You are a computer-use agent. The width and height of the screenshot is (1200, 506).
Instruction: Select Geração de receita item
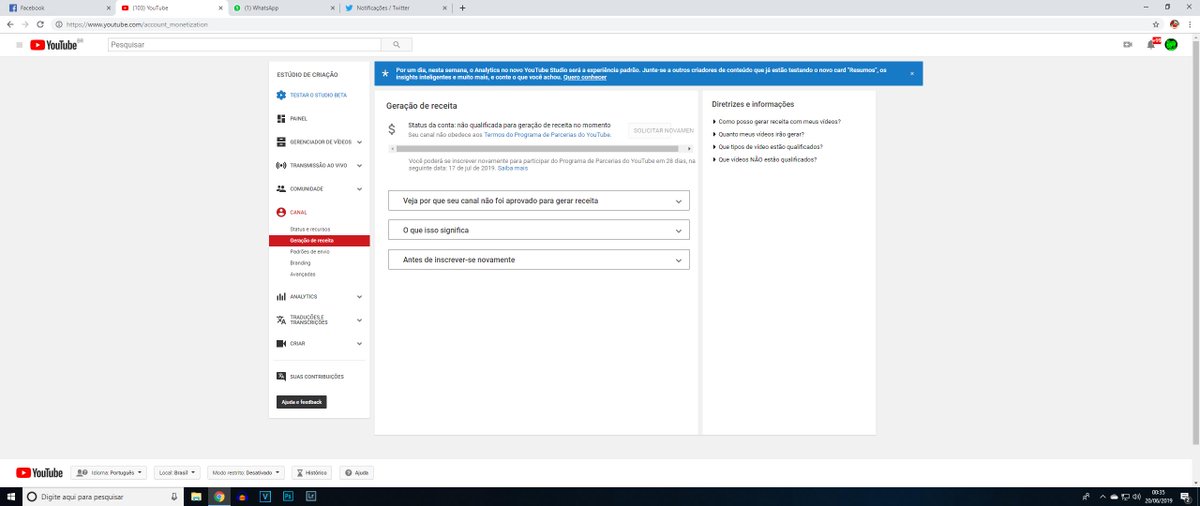[x=319, y=241]
